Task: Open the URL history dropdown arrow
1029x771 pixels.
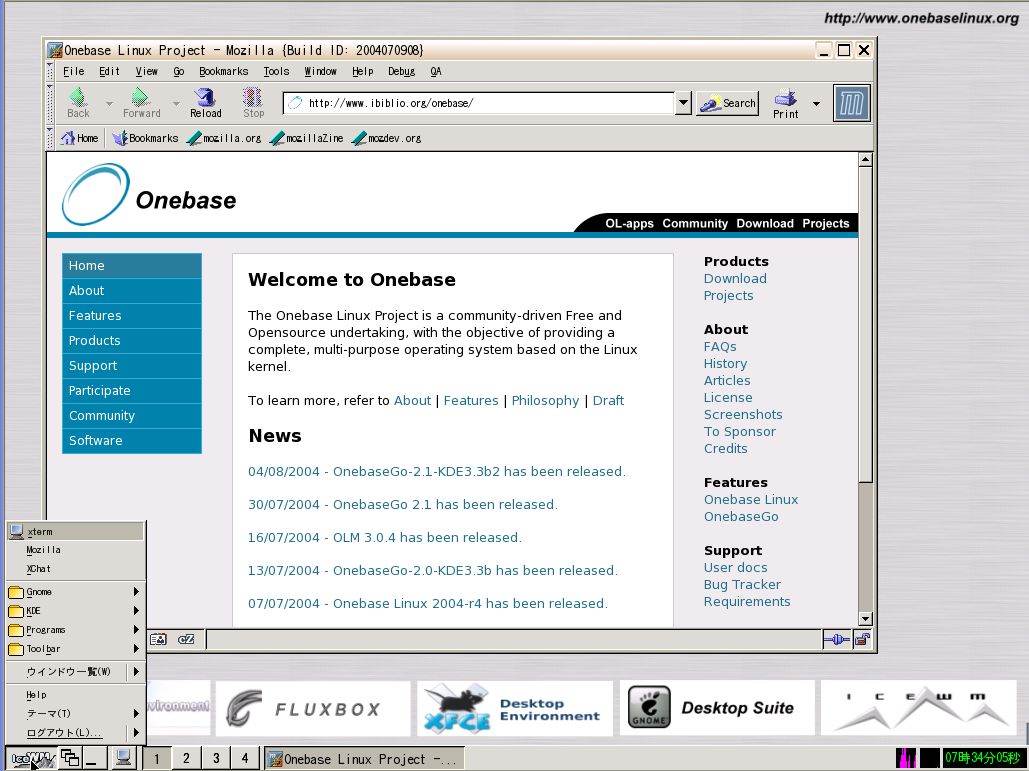Action: 683,103
